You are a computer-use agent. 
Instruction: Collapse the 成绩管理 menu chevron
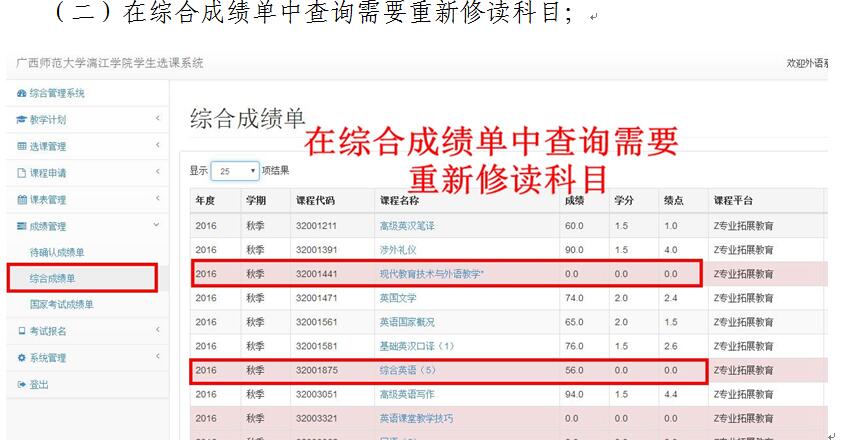(157, 227)
